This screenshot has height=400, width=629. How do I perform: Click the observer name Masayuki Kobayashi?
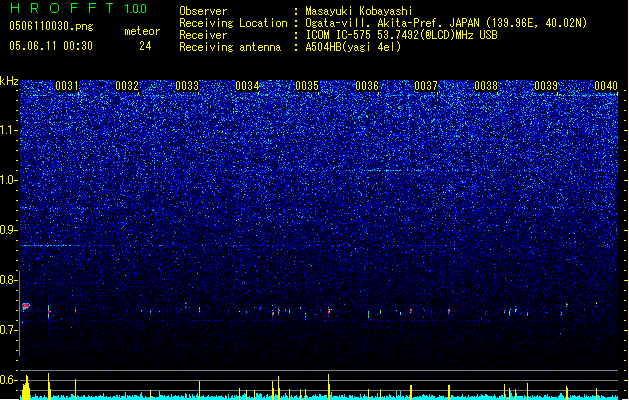(x=359, y=11)
